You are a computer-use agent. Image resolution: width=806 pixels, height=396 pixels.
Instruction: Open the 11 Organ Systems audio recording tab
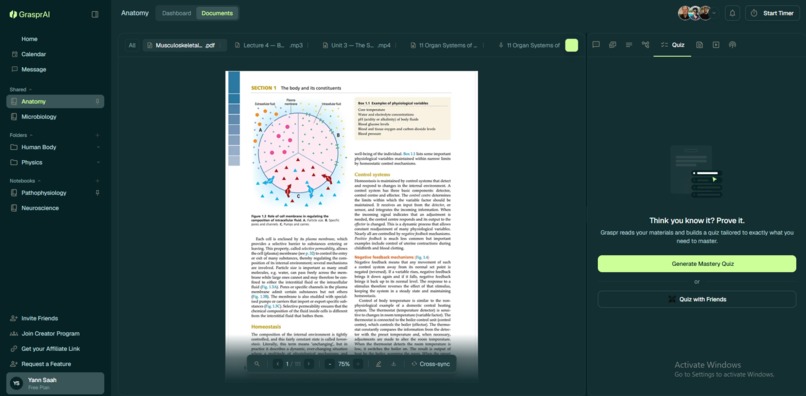click(x=529, y=45)
